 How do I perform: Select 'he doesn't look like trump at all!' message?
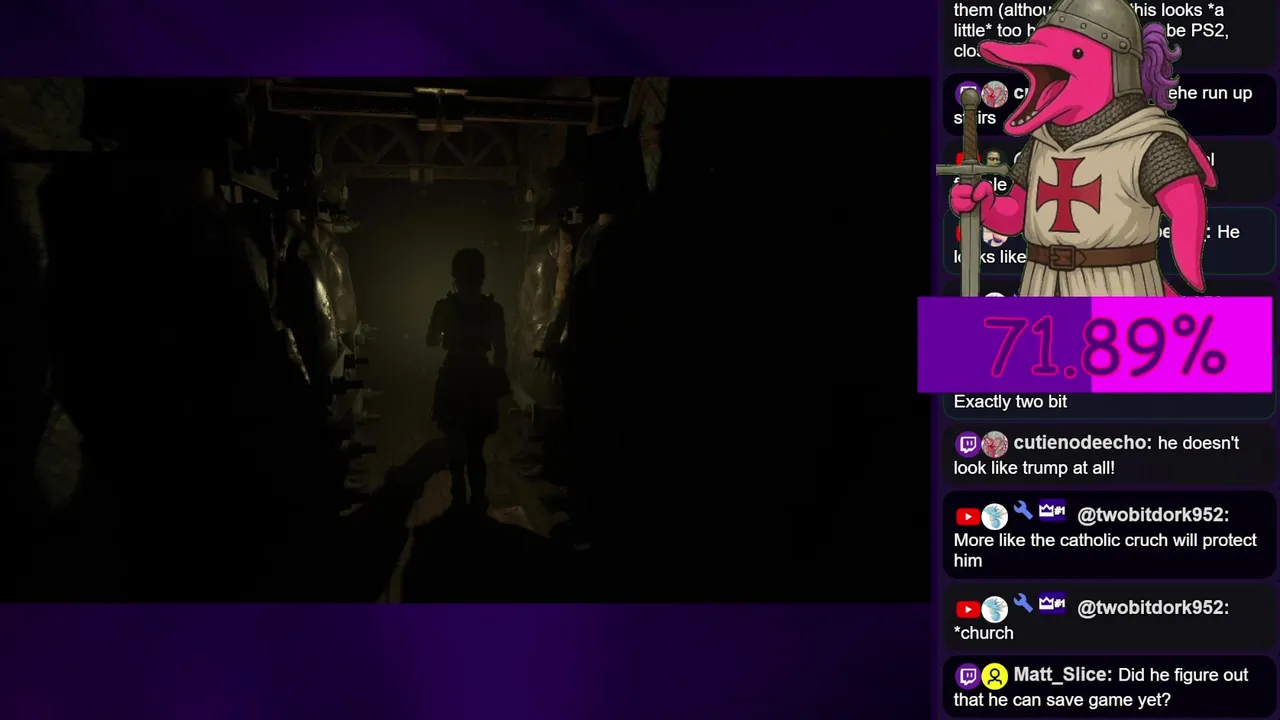[x=1096, y=455]
